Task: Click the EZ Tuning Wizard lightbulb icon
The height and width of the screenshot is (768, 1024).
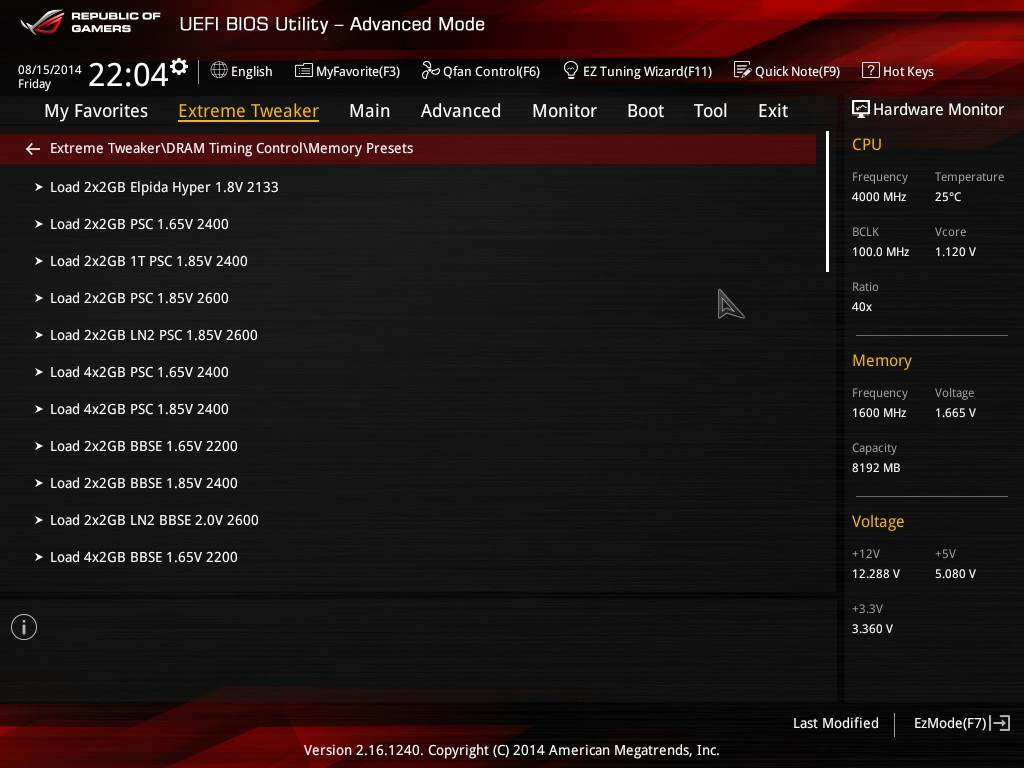Action: (x=570, y=70)
